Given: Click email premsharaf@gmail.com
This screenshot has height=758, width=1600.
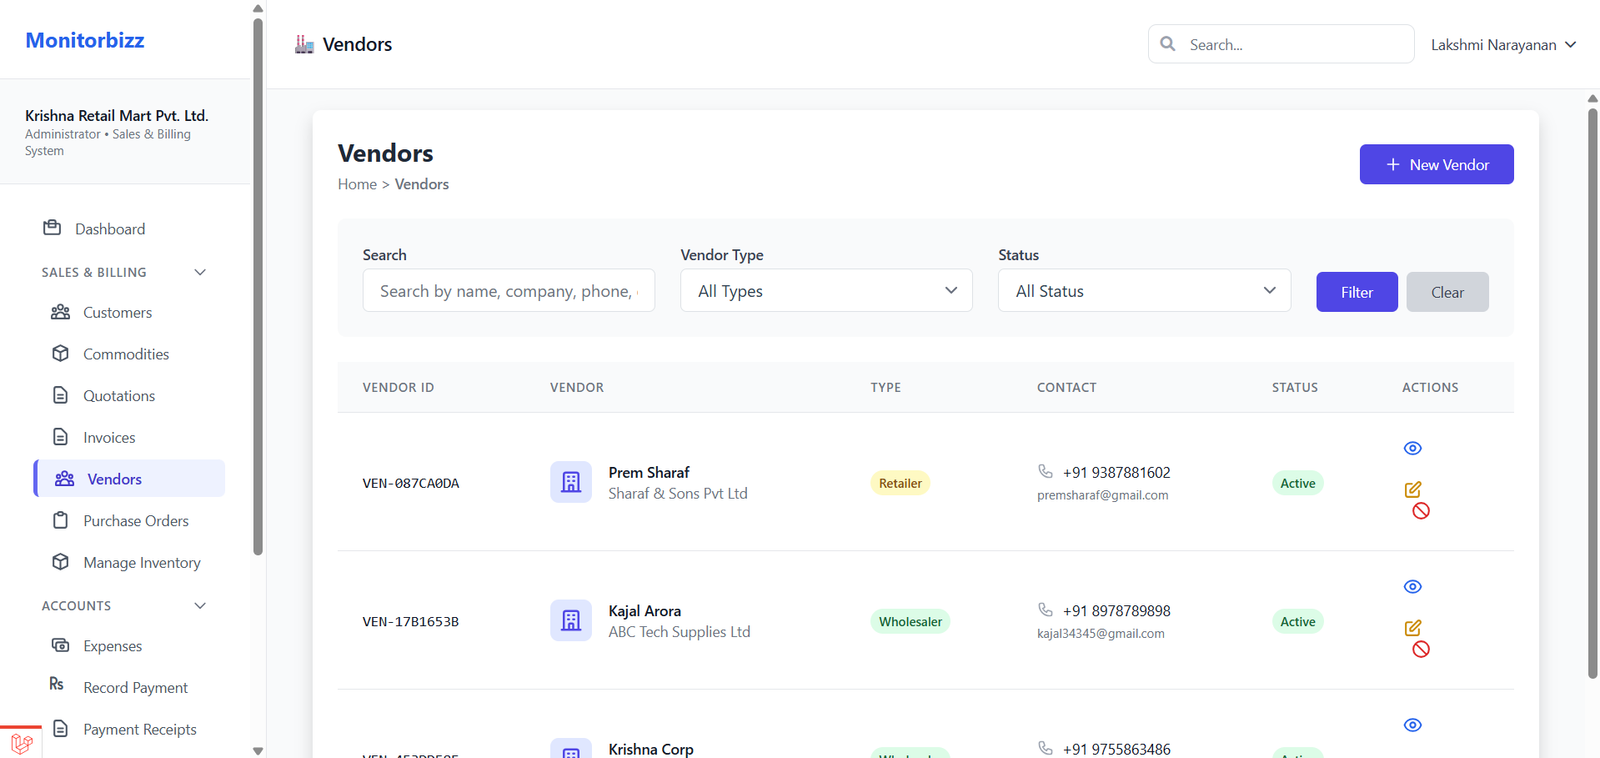Looking at the screenshot, I should click(1103, 495).
